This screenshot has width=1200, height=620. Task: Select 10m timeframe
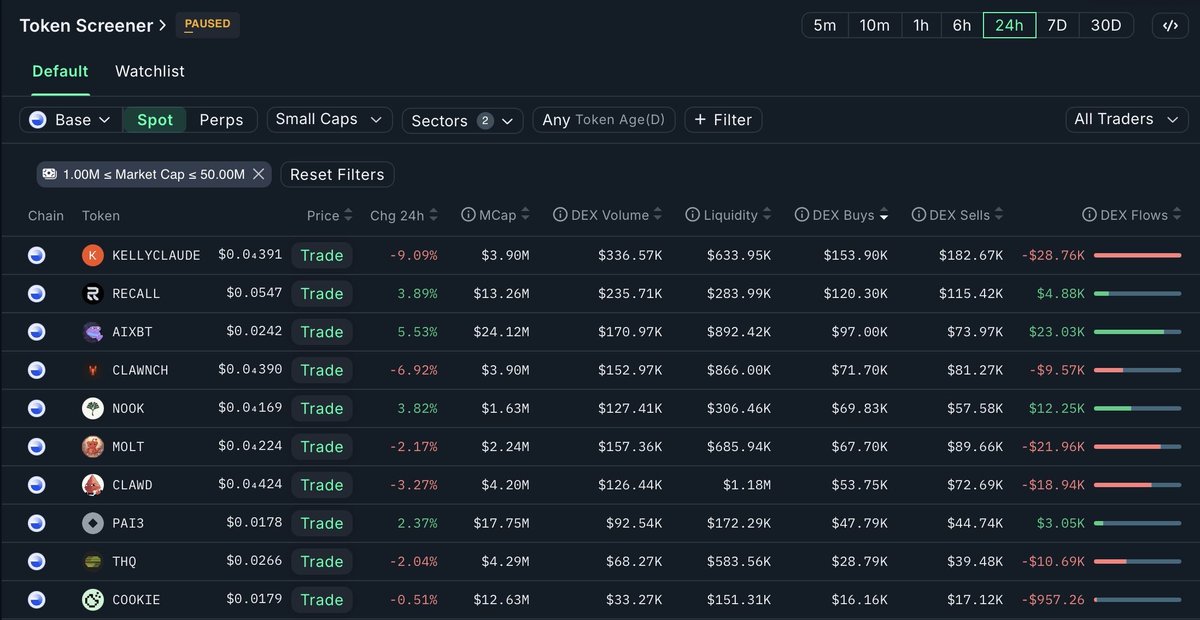click(x=875, y=25)
